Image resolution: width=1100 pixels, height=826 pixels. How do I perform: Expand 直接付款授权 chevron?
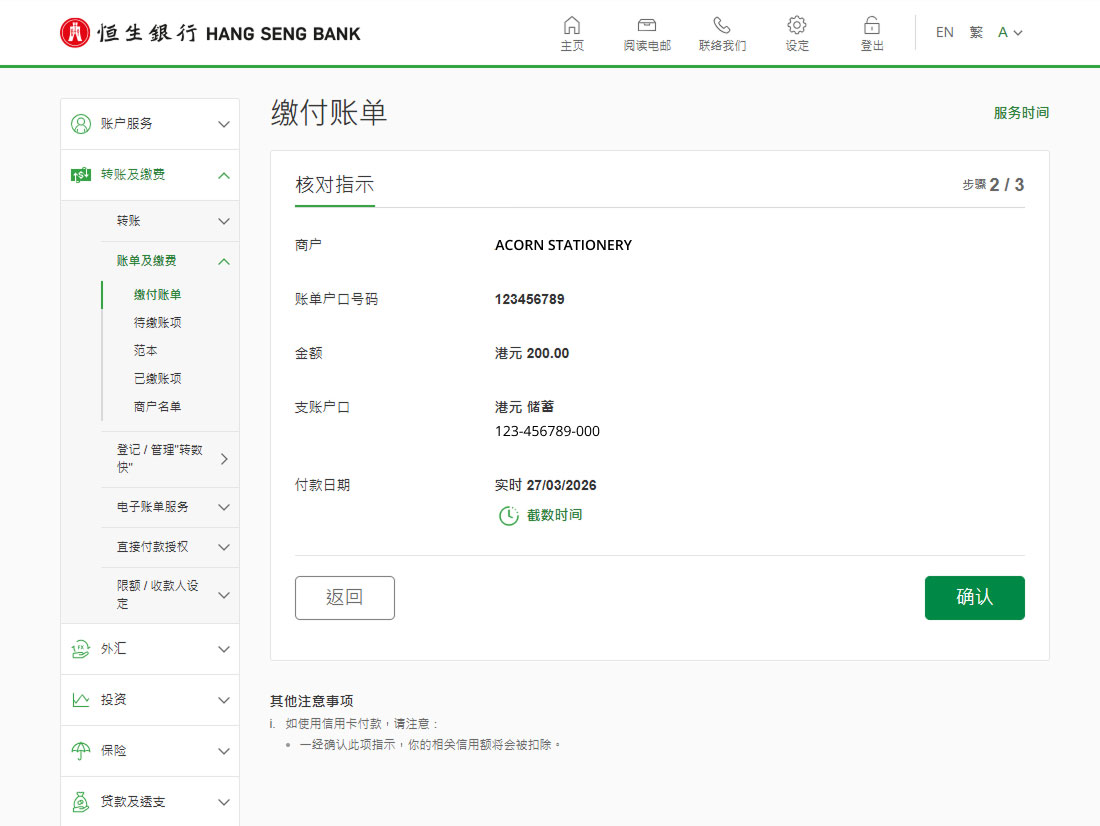224,547
